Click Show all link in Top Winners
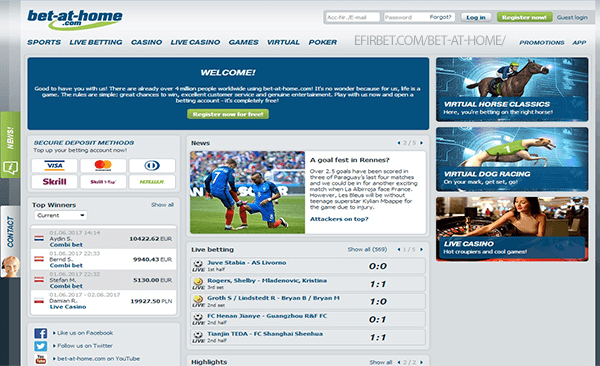 click(162, 205)
